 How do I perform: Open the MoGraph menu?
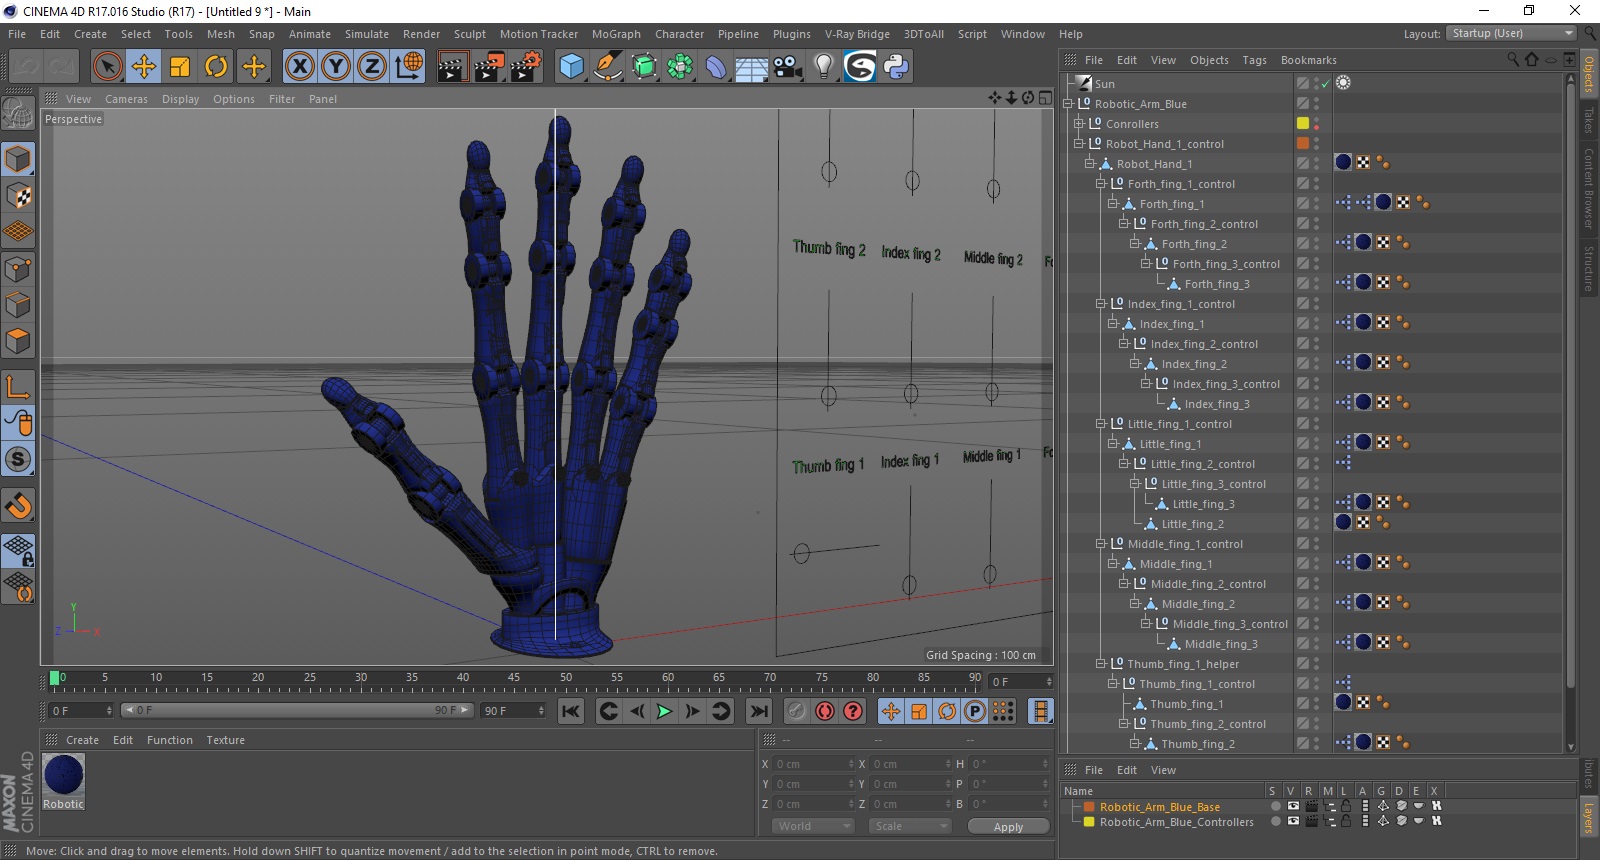(x=616, y=34)
